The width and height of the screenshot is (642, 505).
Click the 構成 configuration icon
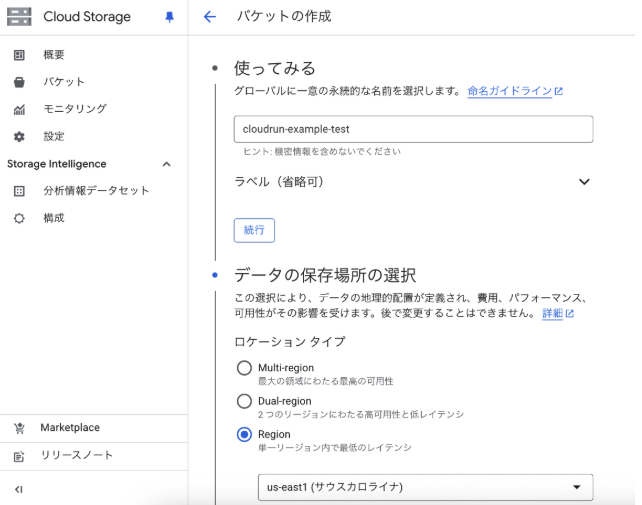pyautogui.click(x=19, y=218)
